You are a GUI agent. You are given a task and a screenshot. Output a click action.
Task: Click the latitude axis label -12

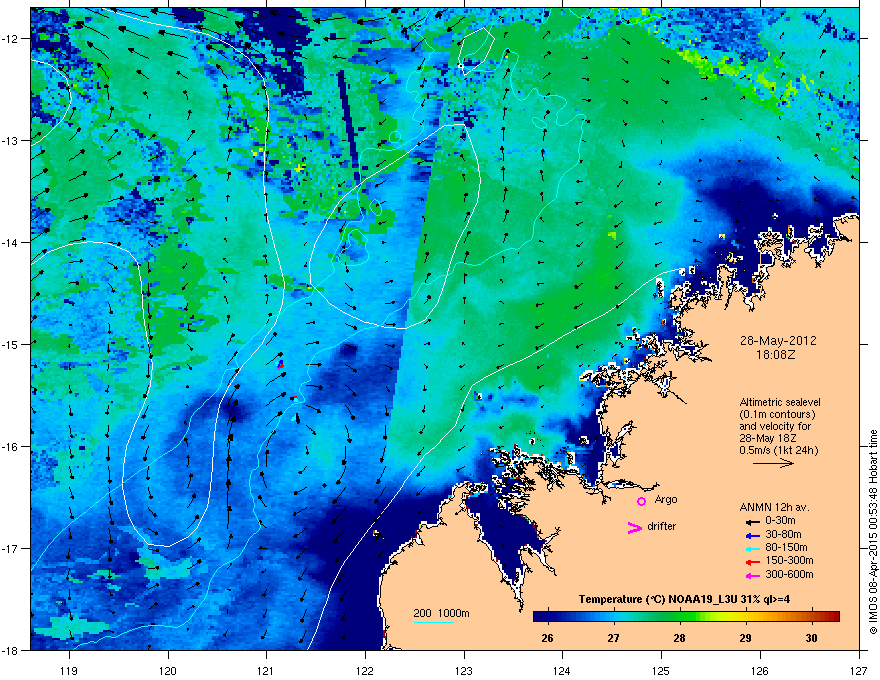(11, 39)
